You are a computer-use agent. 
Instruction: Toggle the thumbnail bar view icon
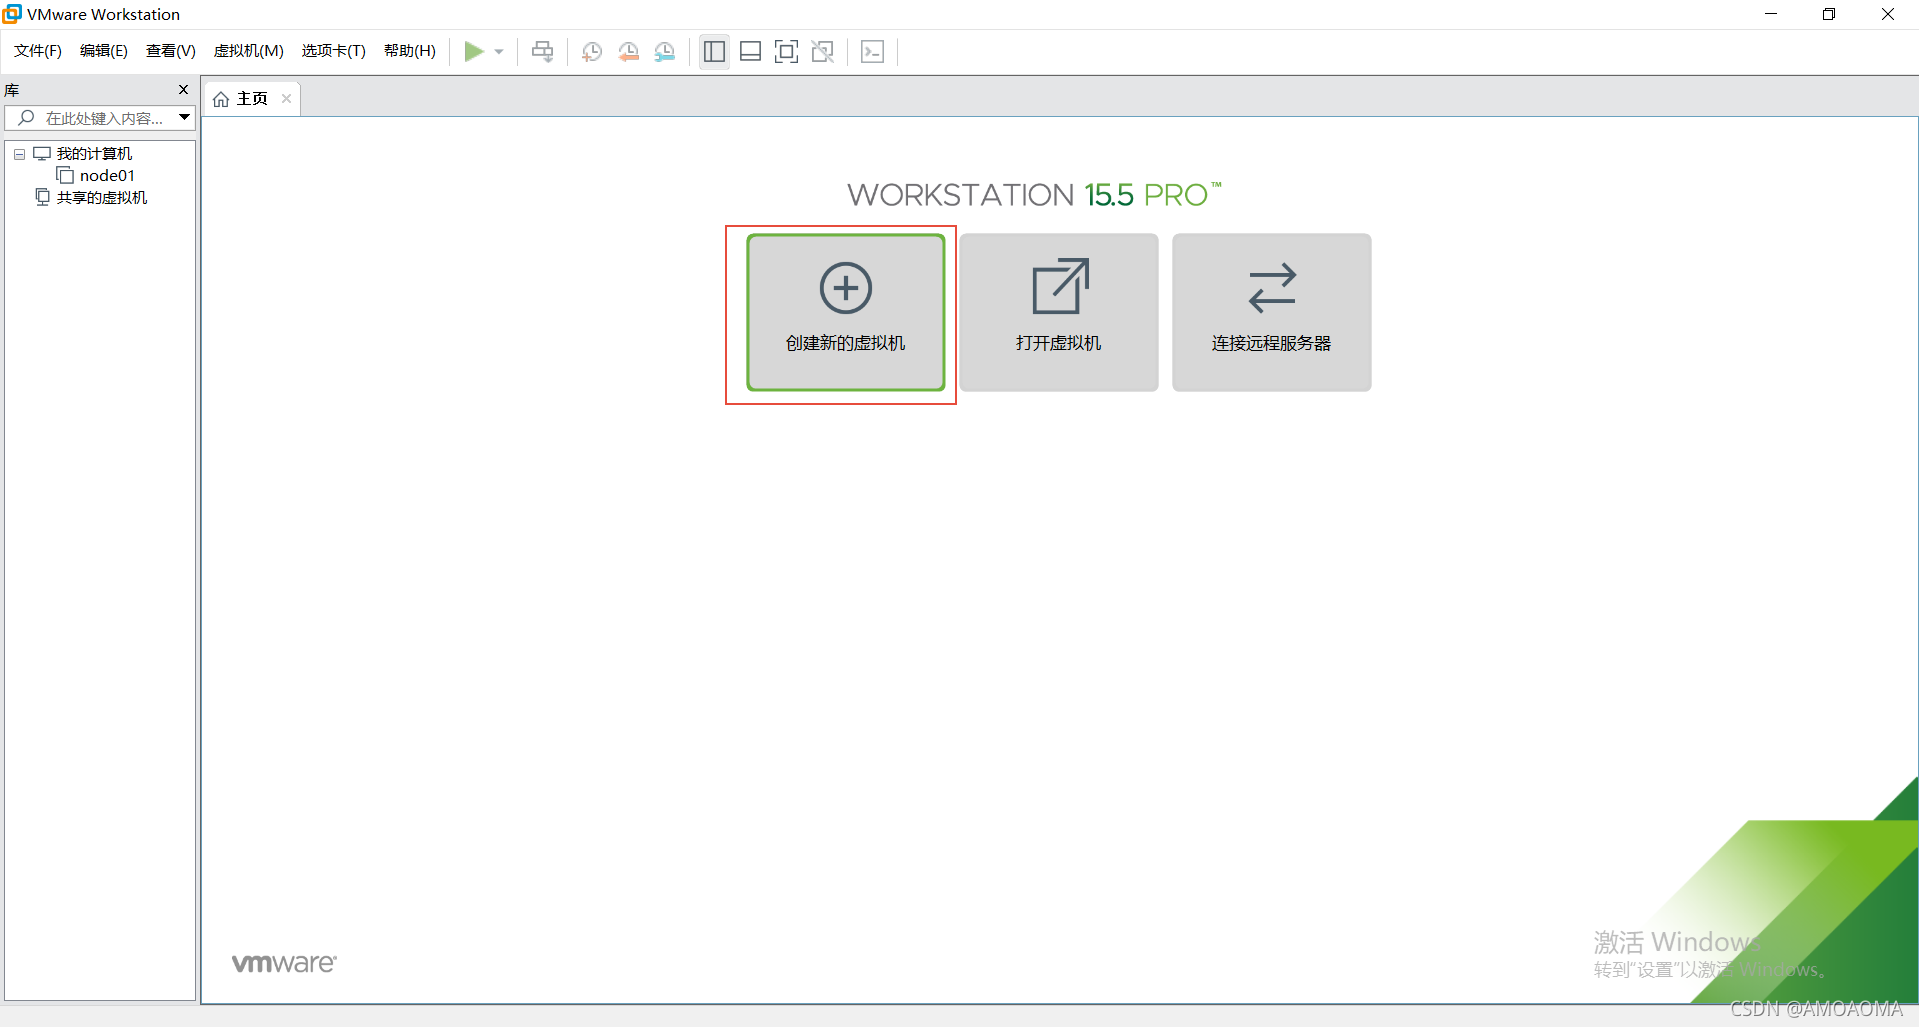750,52
